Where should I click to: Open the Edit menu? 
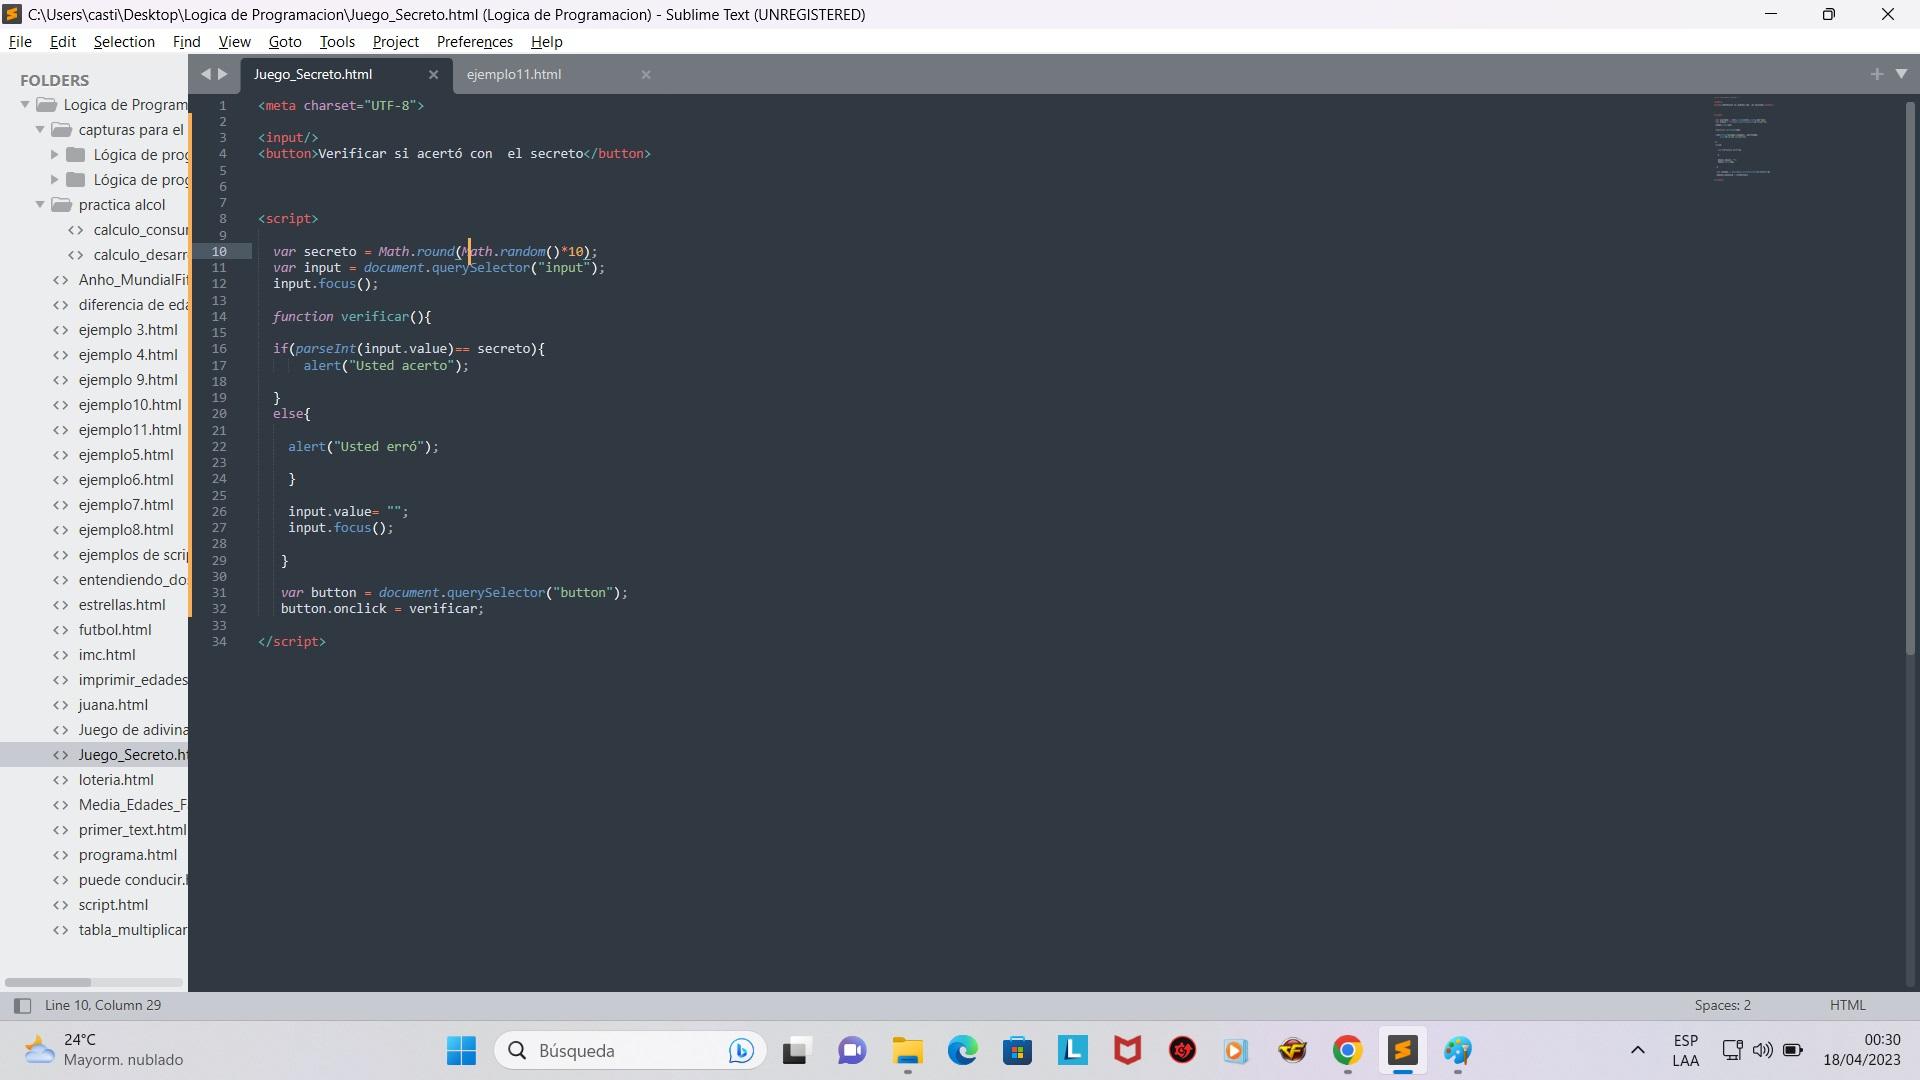point(62,42)
